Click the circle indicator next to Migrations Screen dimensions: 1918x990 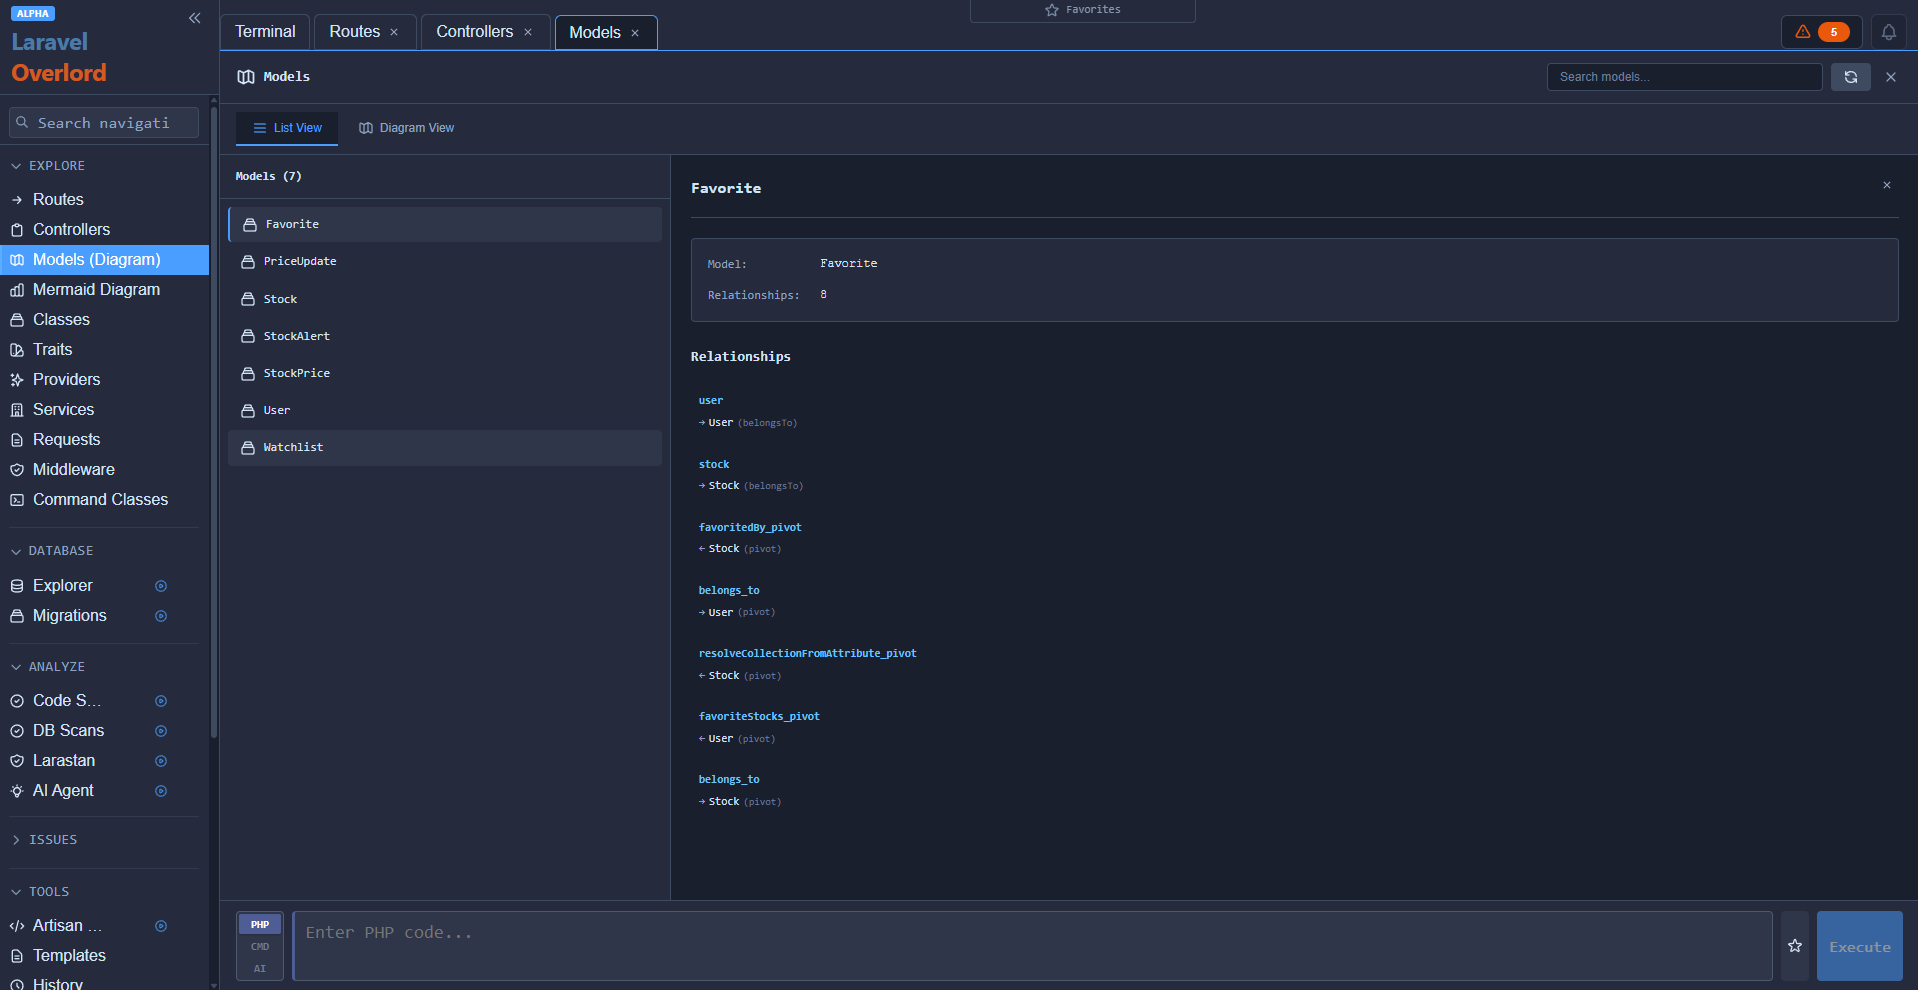coord(161,616)
